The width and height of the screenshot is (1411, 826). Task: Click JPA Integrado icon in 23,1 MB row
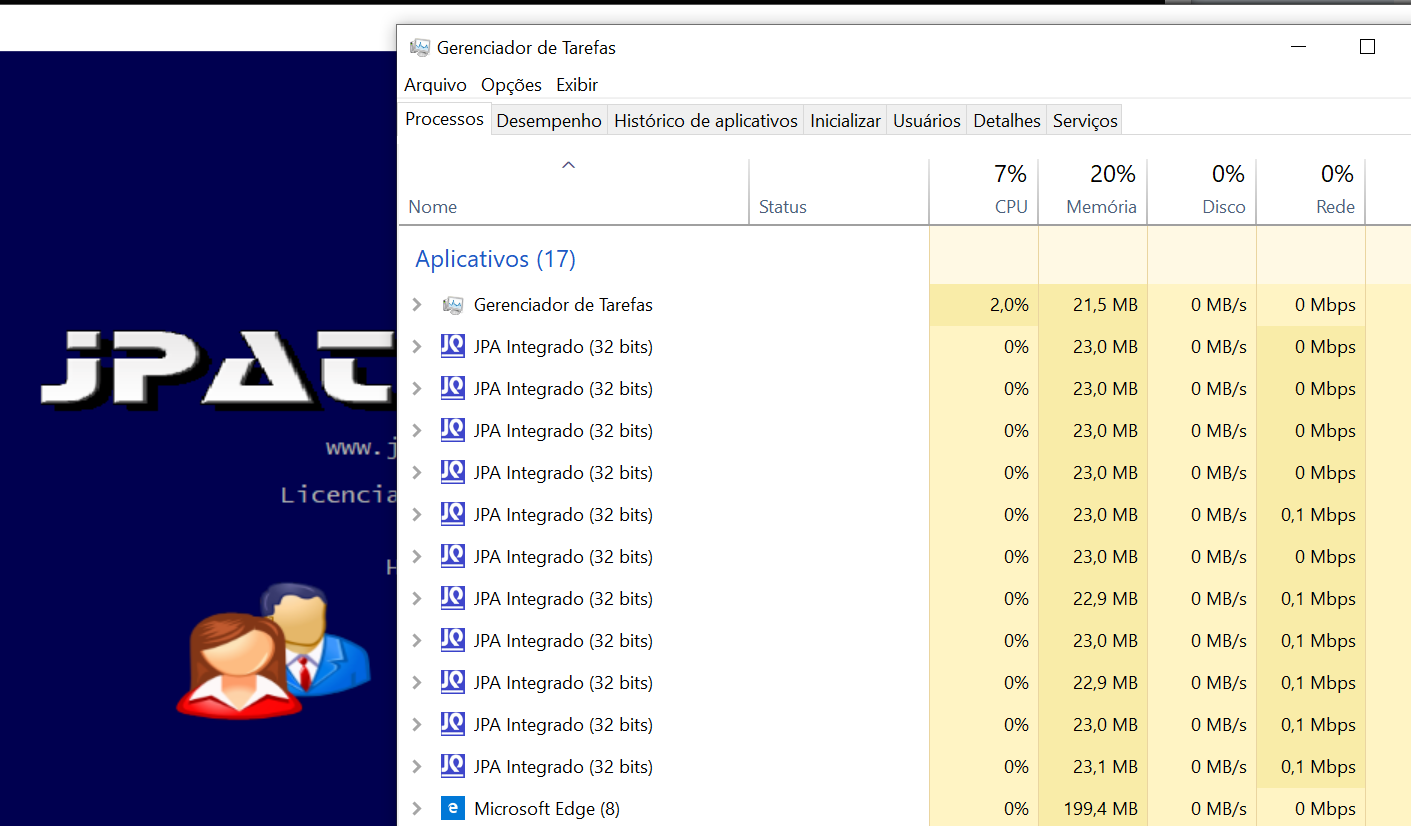click(453, 767)
